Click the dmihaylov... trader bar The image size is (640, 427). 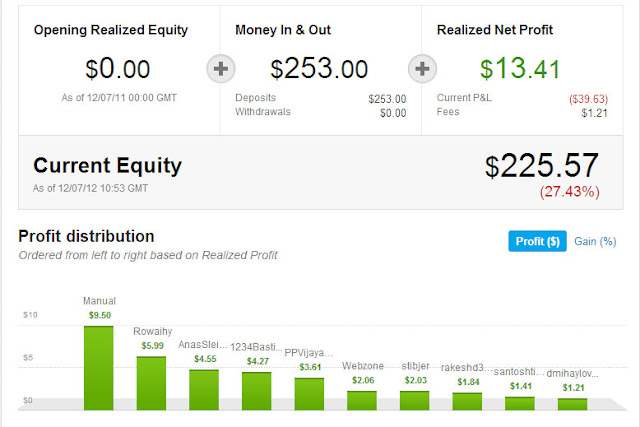click(x=572, y=403)
